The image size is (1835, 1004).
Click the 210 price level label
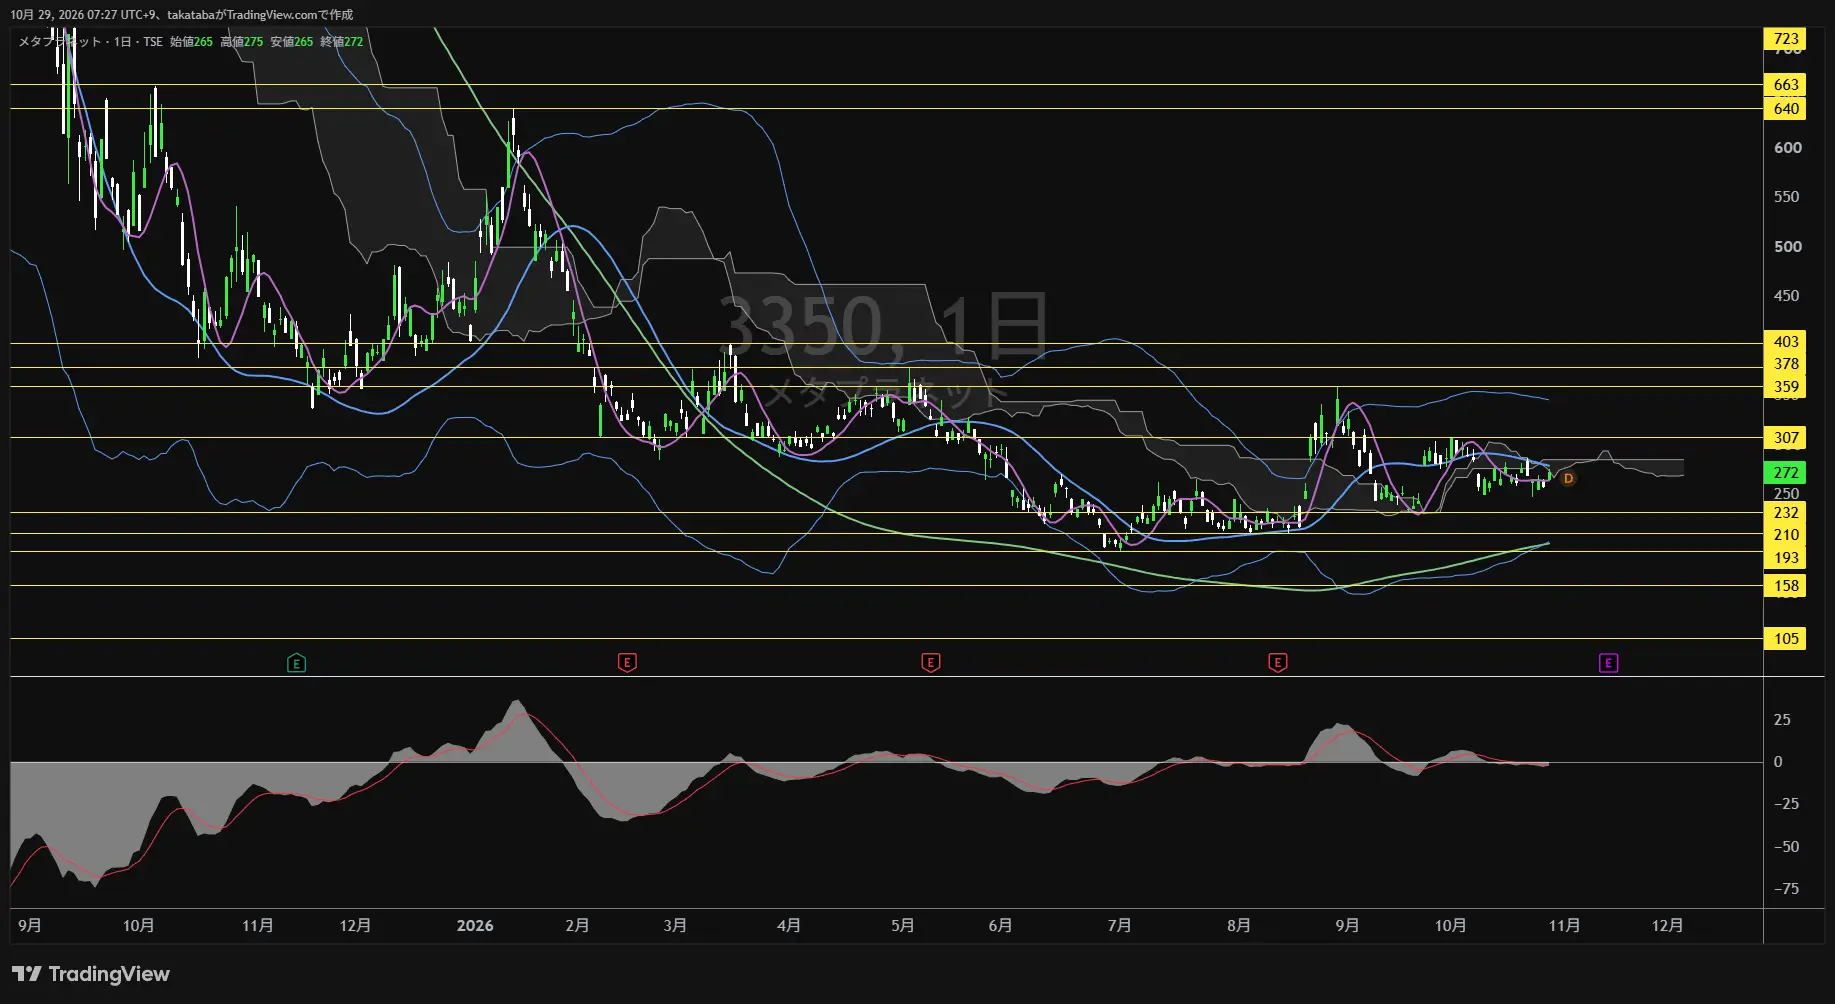point(1785,535)
